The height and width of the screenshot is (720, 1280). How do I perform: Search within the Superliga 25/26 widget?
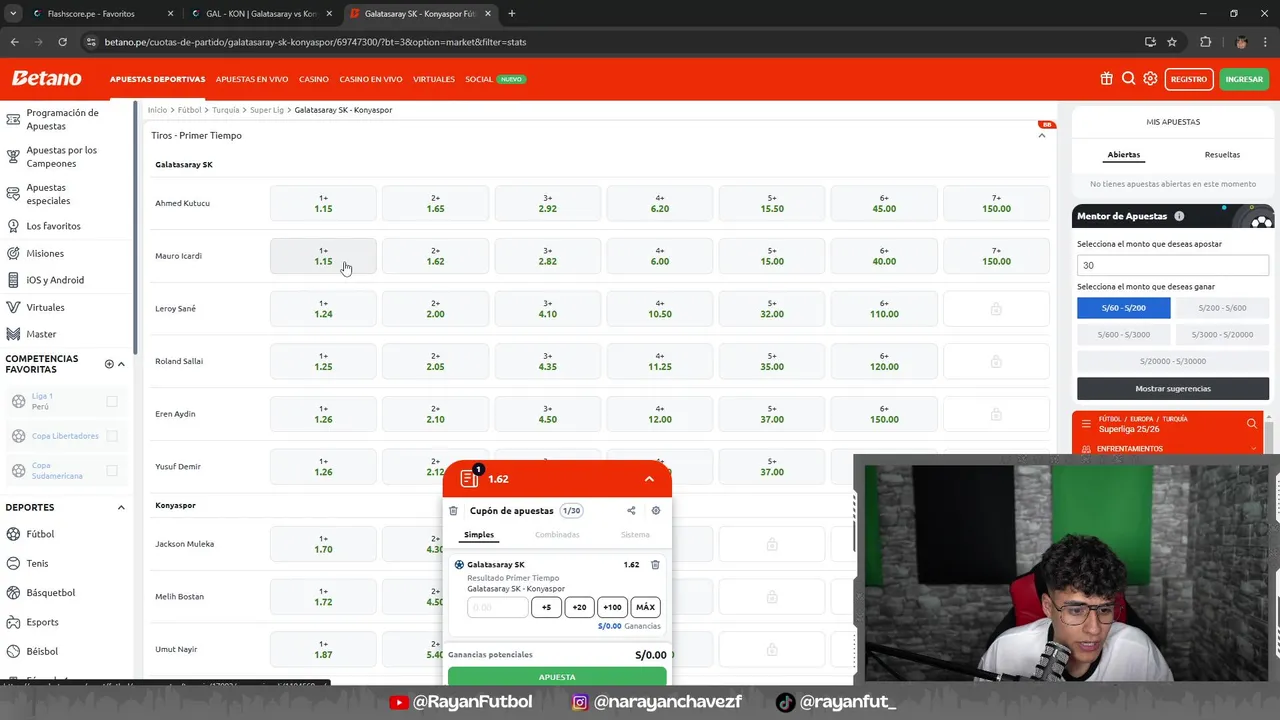click(x=1252, y=424)
